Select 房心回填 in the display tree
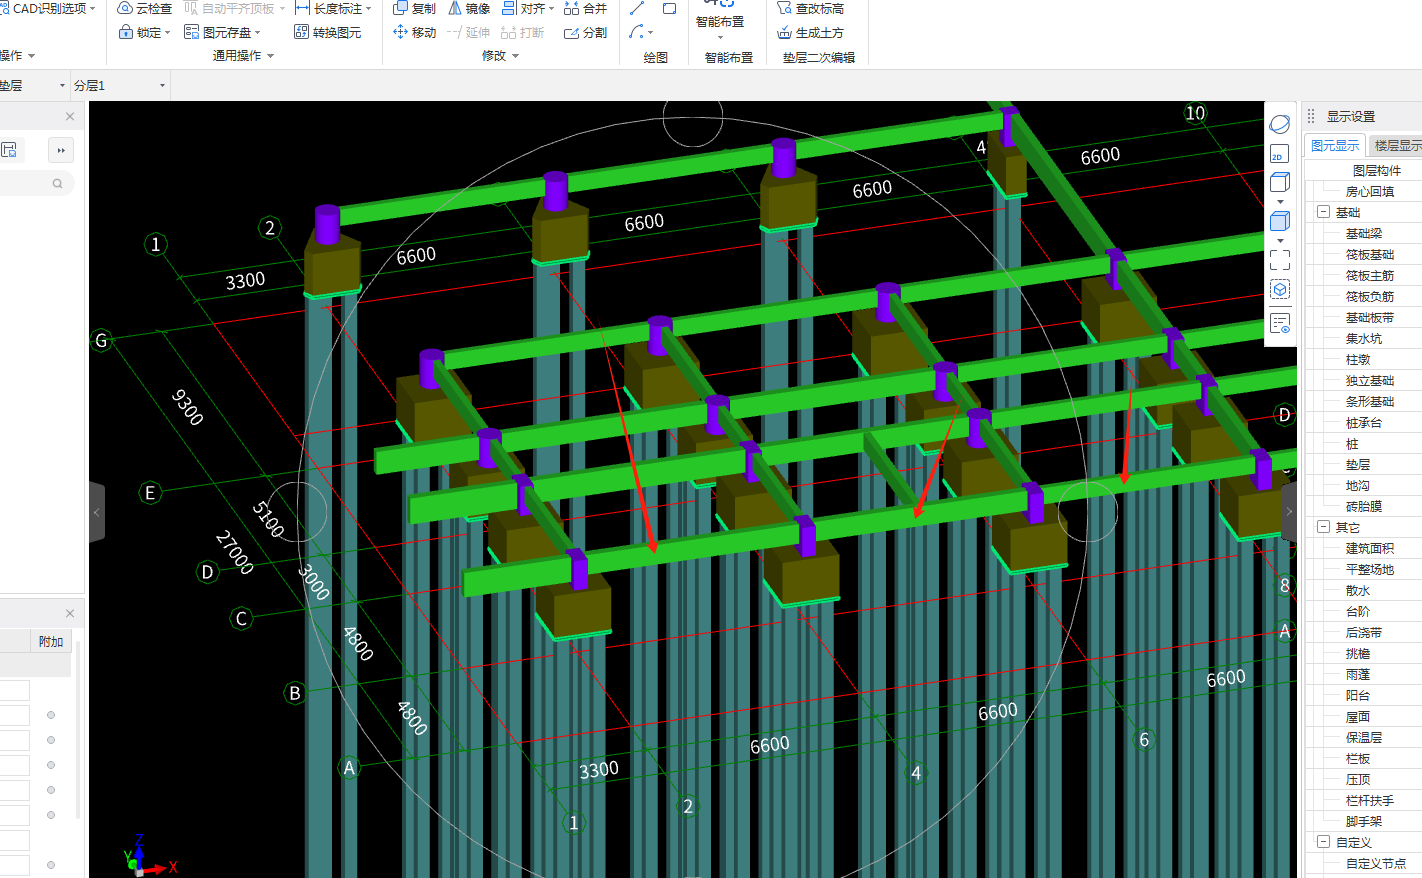This screenshot has width=1422, height=878. [x=1370, y=191]
